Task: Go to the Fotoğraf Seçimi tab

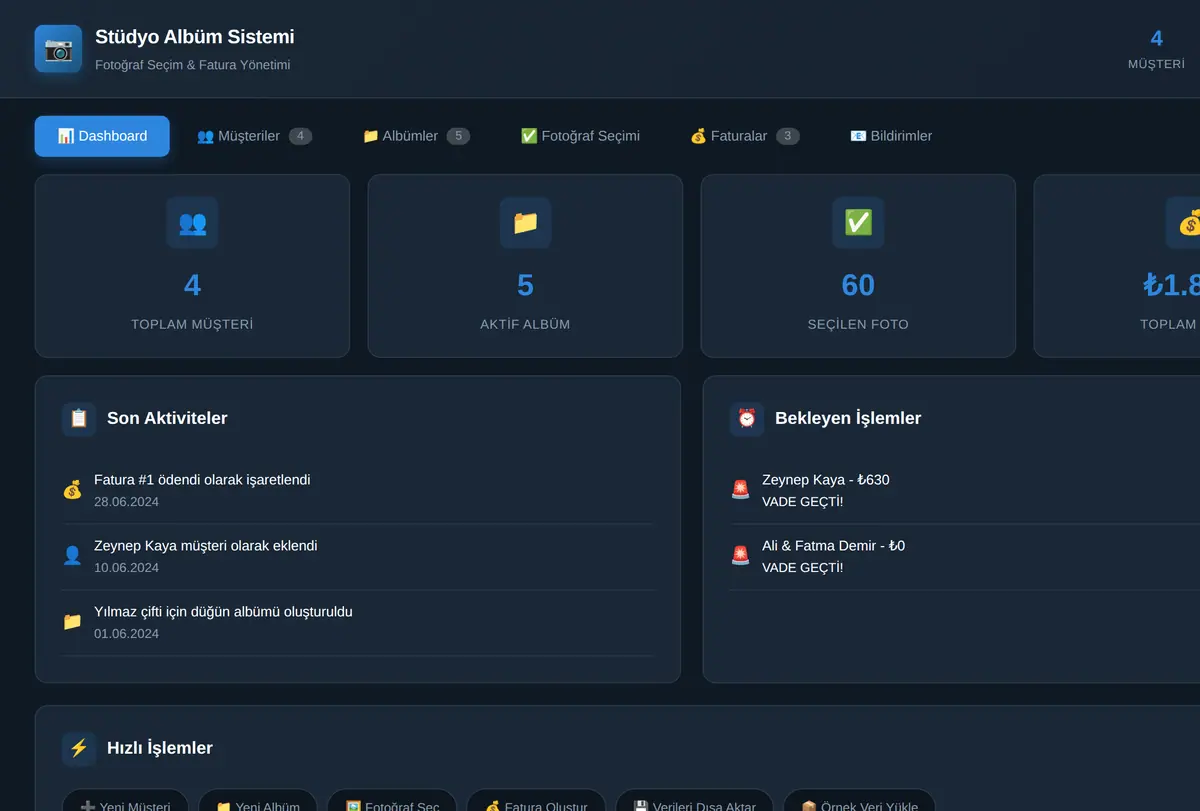Action: (x=580, y=136)
